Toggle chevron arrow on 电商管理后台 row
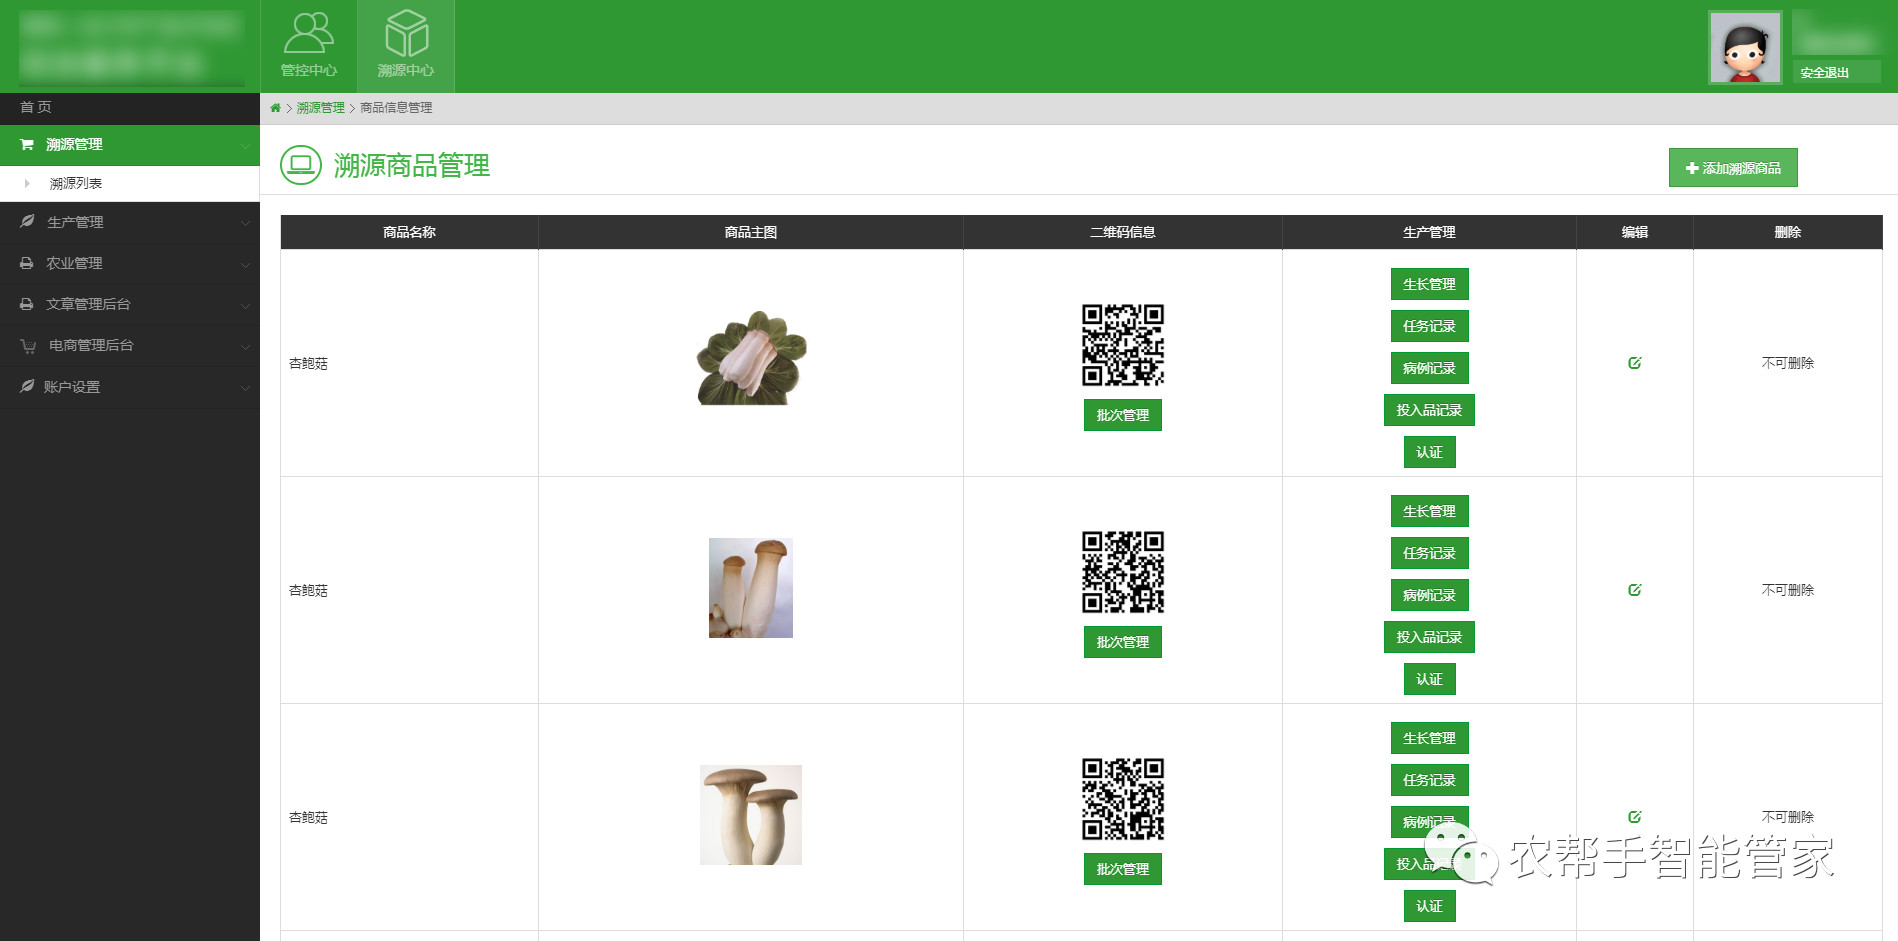The width and height of the screenshot is (1898, 941). 245,346
